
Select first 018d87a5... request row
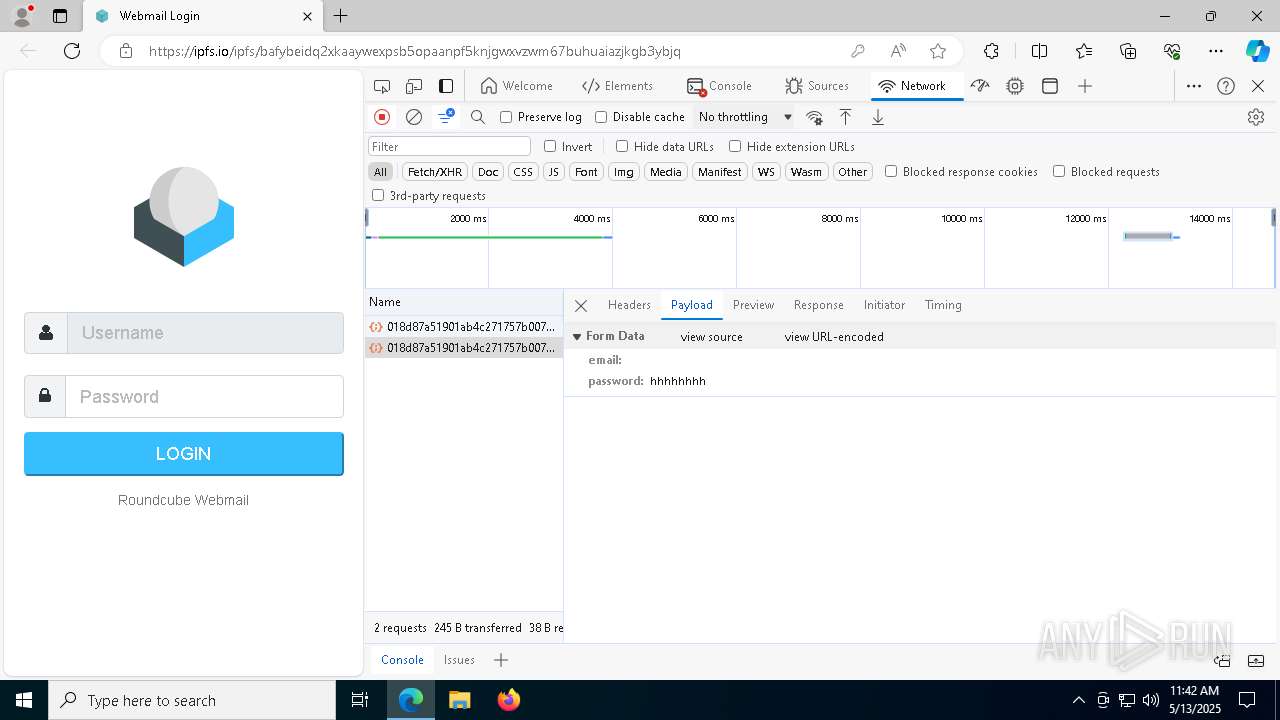[463, 327]
